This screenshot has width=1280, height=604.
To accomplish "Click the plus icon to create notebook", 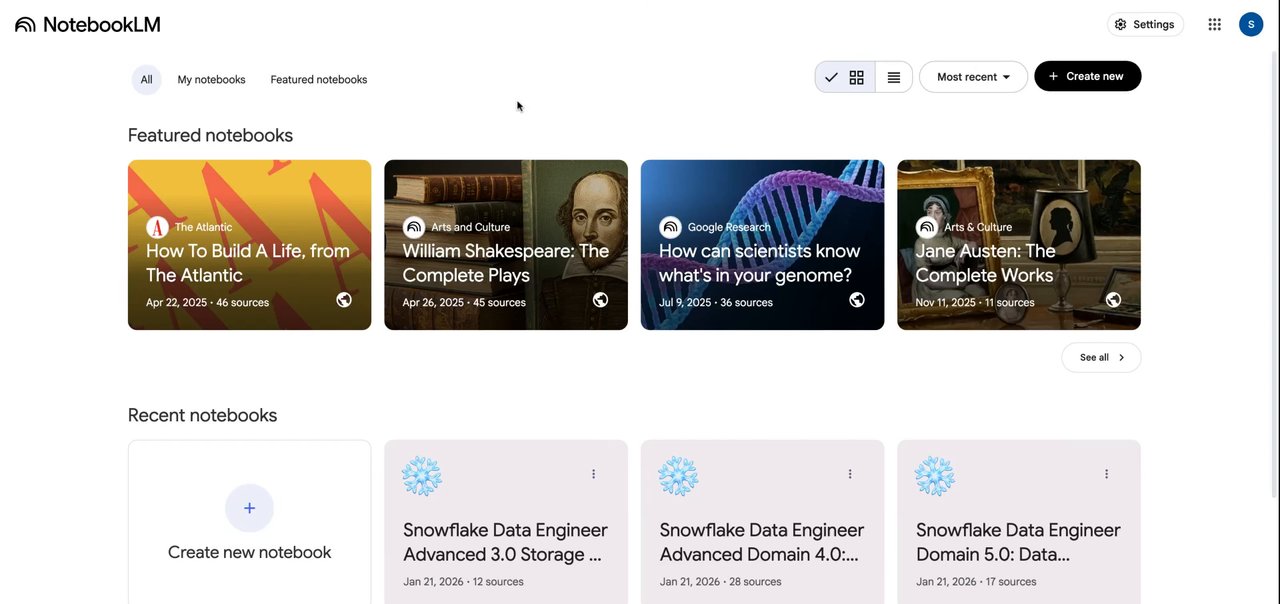I will (x=249, y=508).
